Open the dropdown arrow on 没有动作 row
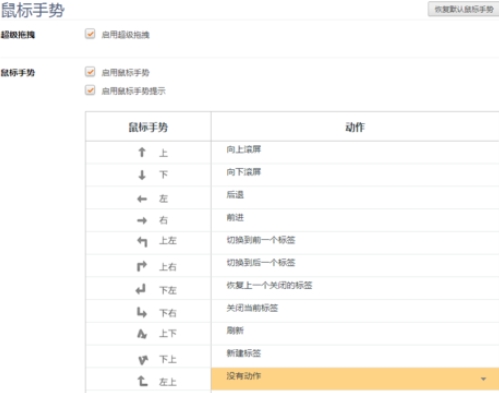 [483, 379]
